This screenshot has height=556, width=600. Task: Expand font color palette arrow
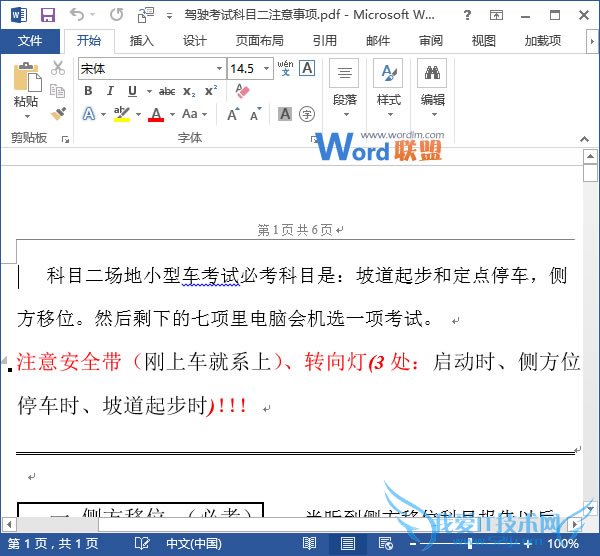(172, 114)
